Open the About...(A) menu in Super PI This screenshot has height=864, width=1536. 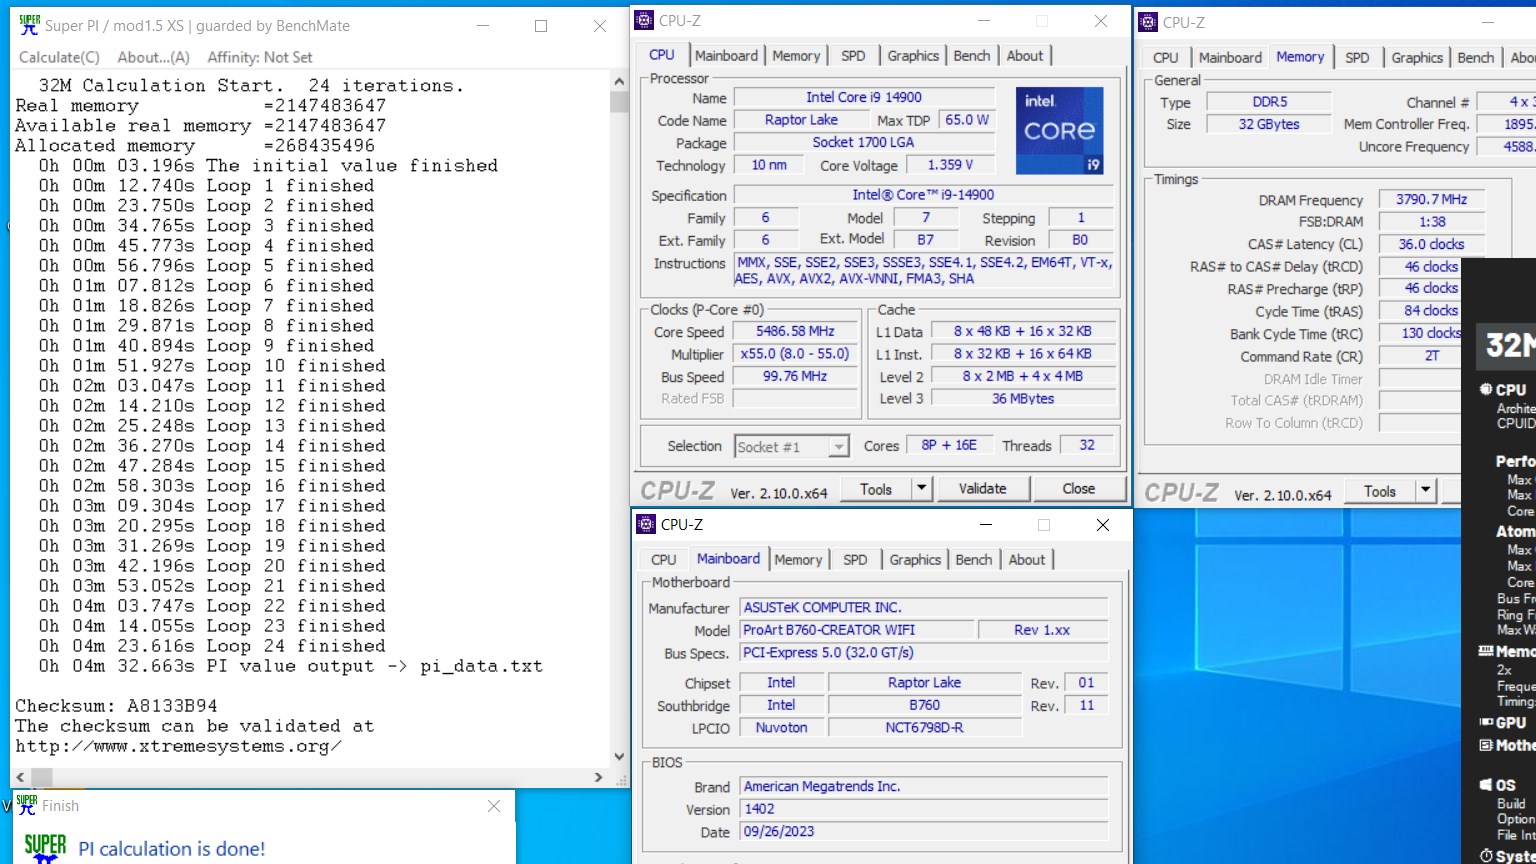tap(153, 57)
